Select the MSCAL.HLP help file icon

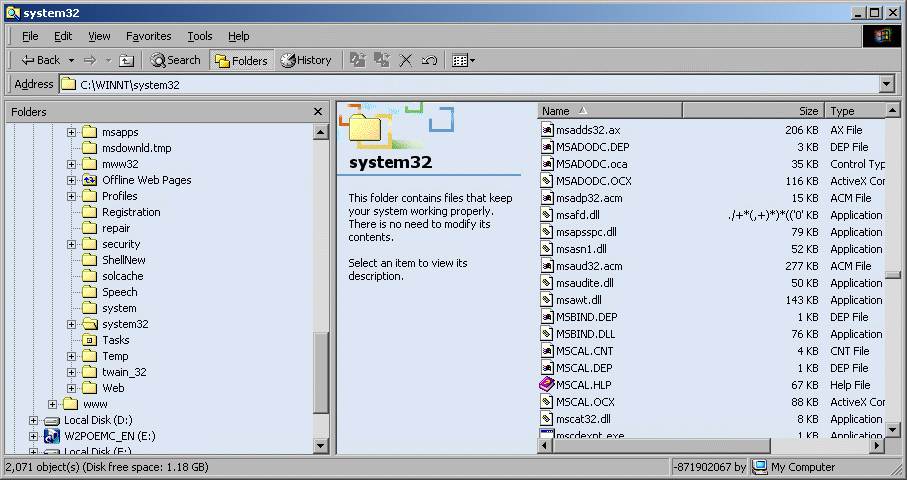pyautogui.click(x=547, y=385)
